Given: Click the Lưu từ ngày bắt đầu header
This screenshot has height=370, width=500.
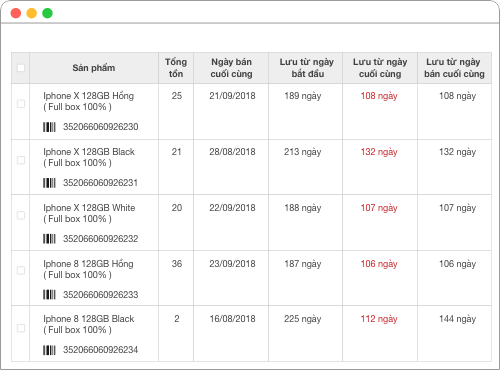Looking at the screenshot, I should tap(306, 68).
